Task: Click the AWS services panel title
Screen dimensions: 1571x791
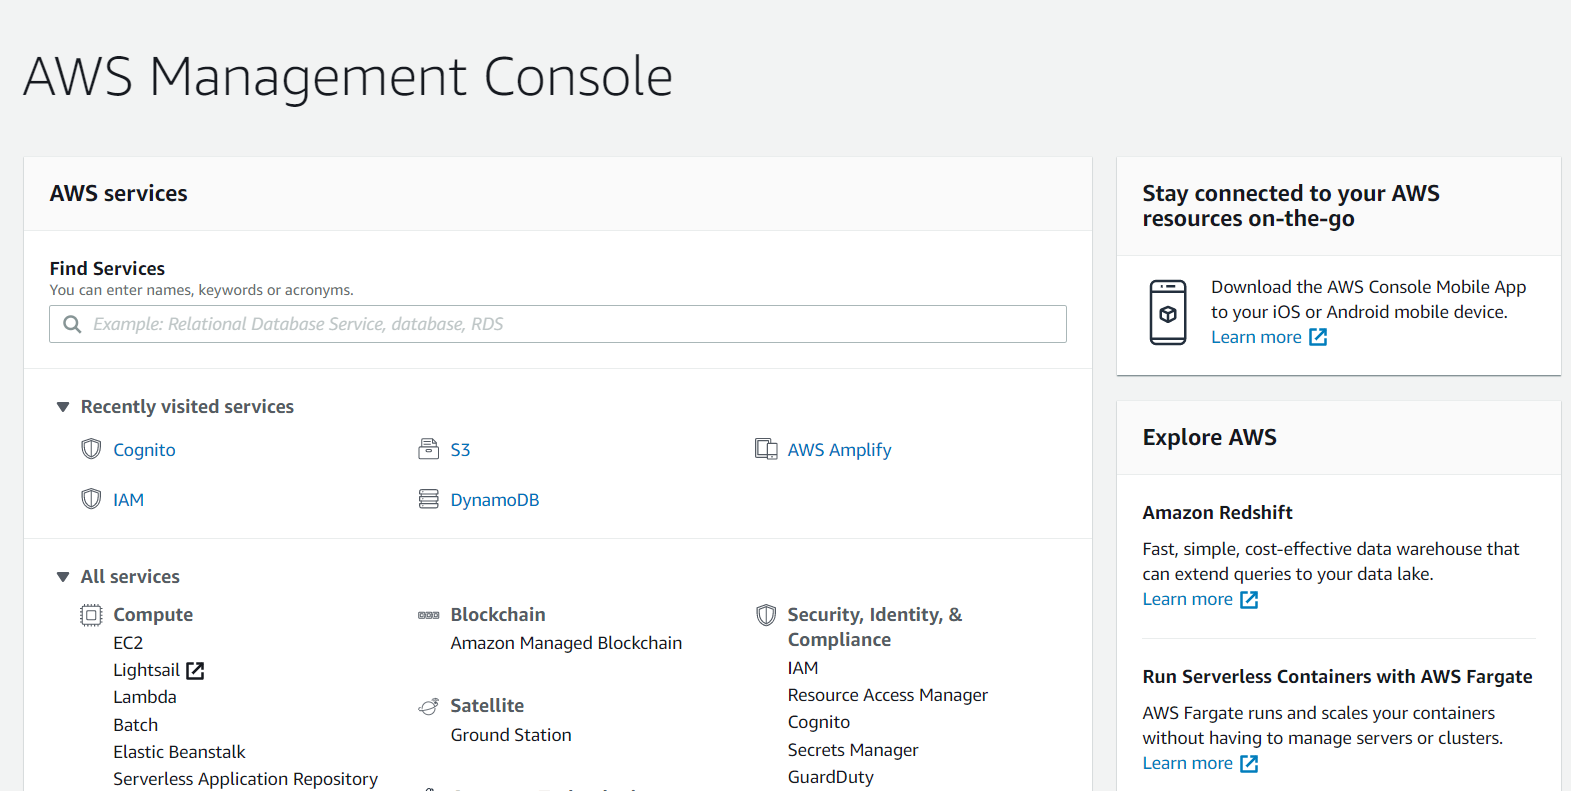Action: 118,194
